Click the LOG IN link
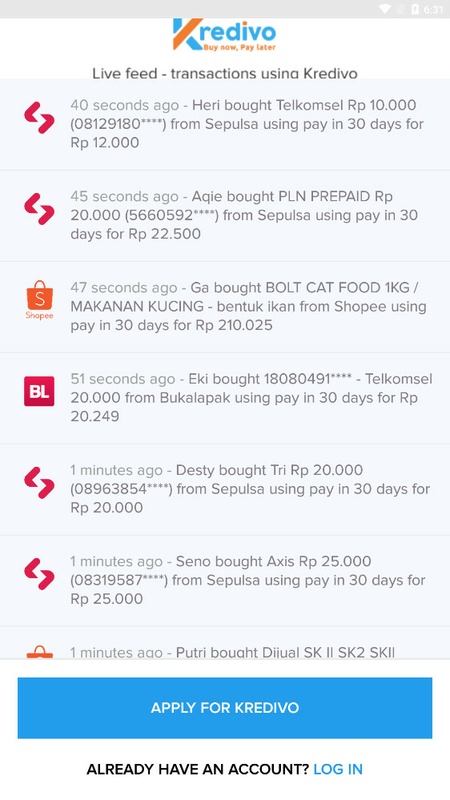This screenshot has height=800, width=450. click(x=338, y=769)
